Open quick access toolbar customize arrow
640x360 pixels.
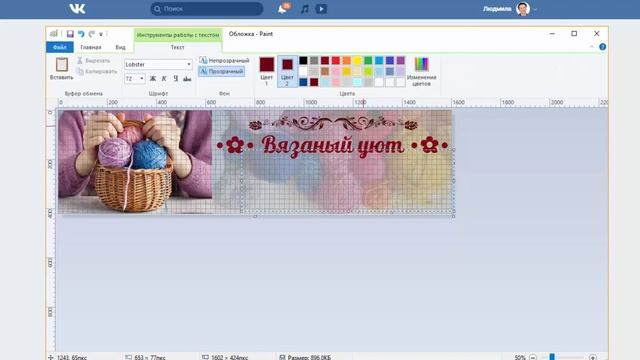101,34
